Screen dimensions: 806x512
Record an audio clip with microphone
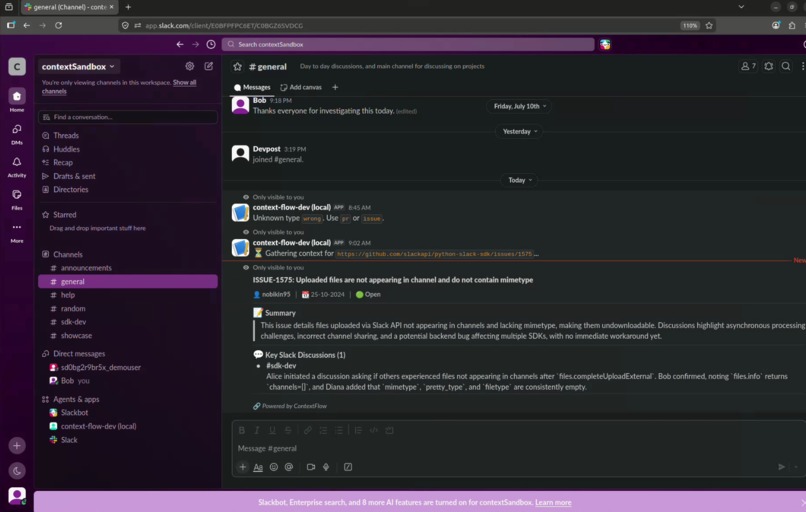coord(326,467)
